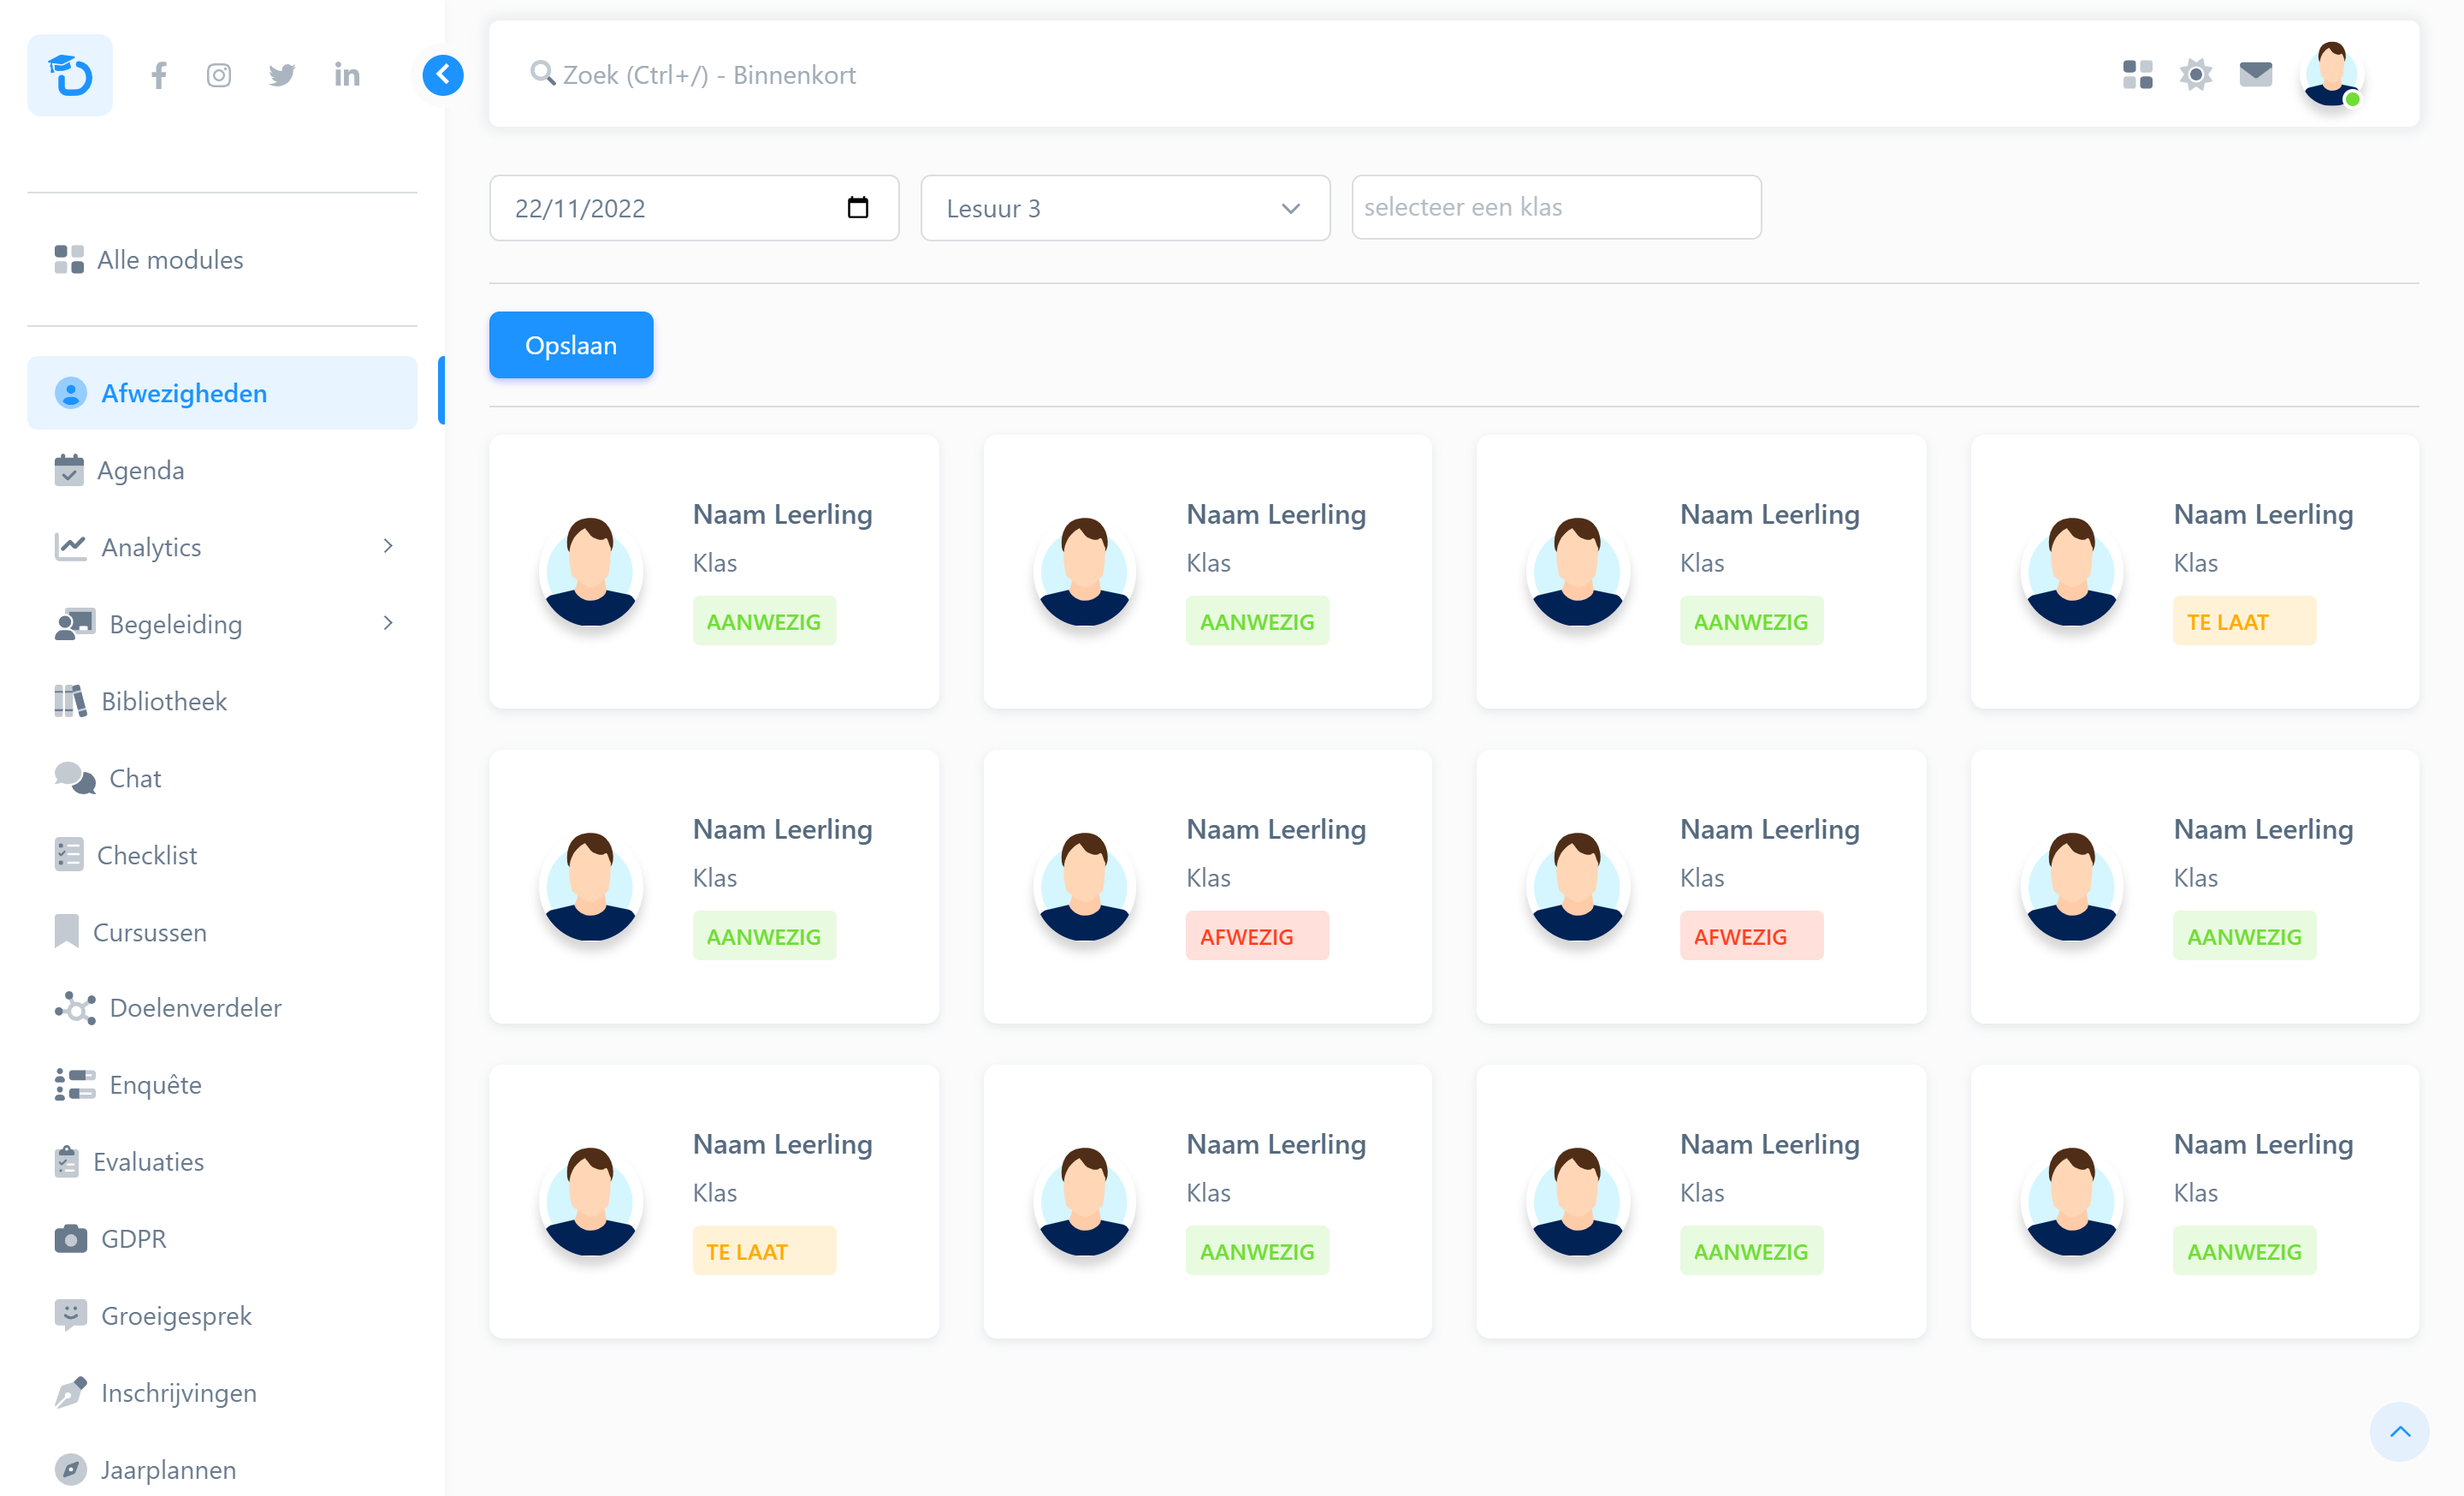The width and height of the screenshot is (2464, 1496).
Task: Click the Jaarplannen compass icon
Action: point(70,1469)
